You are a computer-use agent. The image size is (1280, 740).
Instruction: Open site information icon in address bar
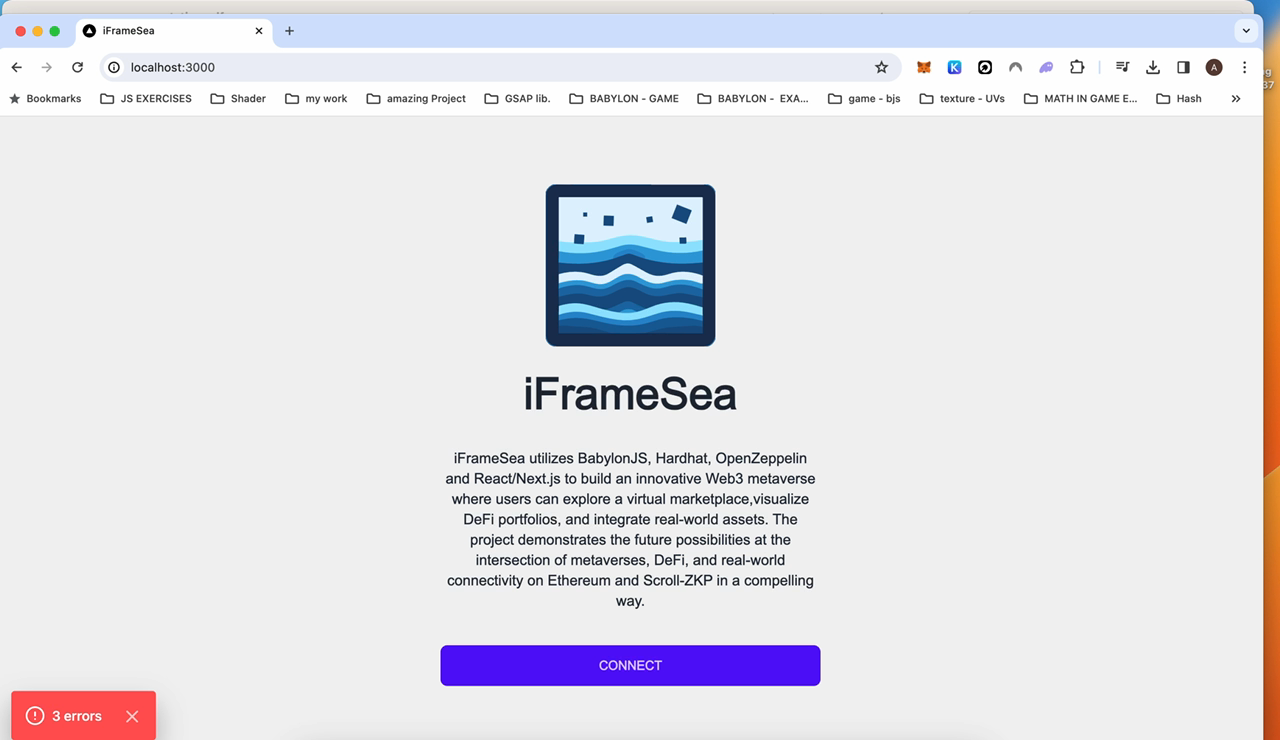click(x=114, y=67)
